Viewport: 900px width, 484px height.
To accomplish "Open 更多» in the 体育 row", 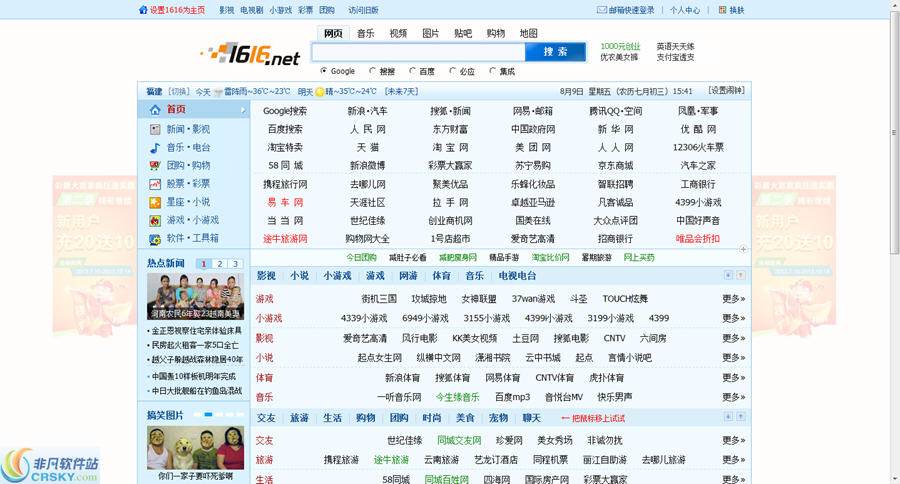I will coord(734,377).
